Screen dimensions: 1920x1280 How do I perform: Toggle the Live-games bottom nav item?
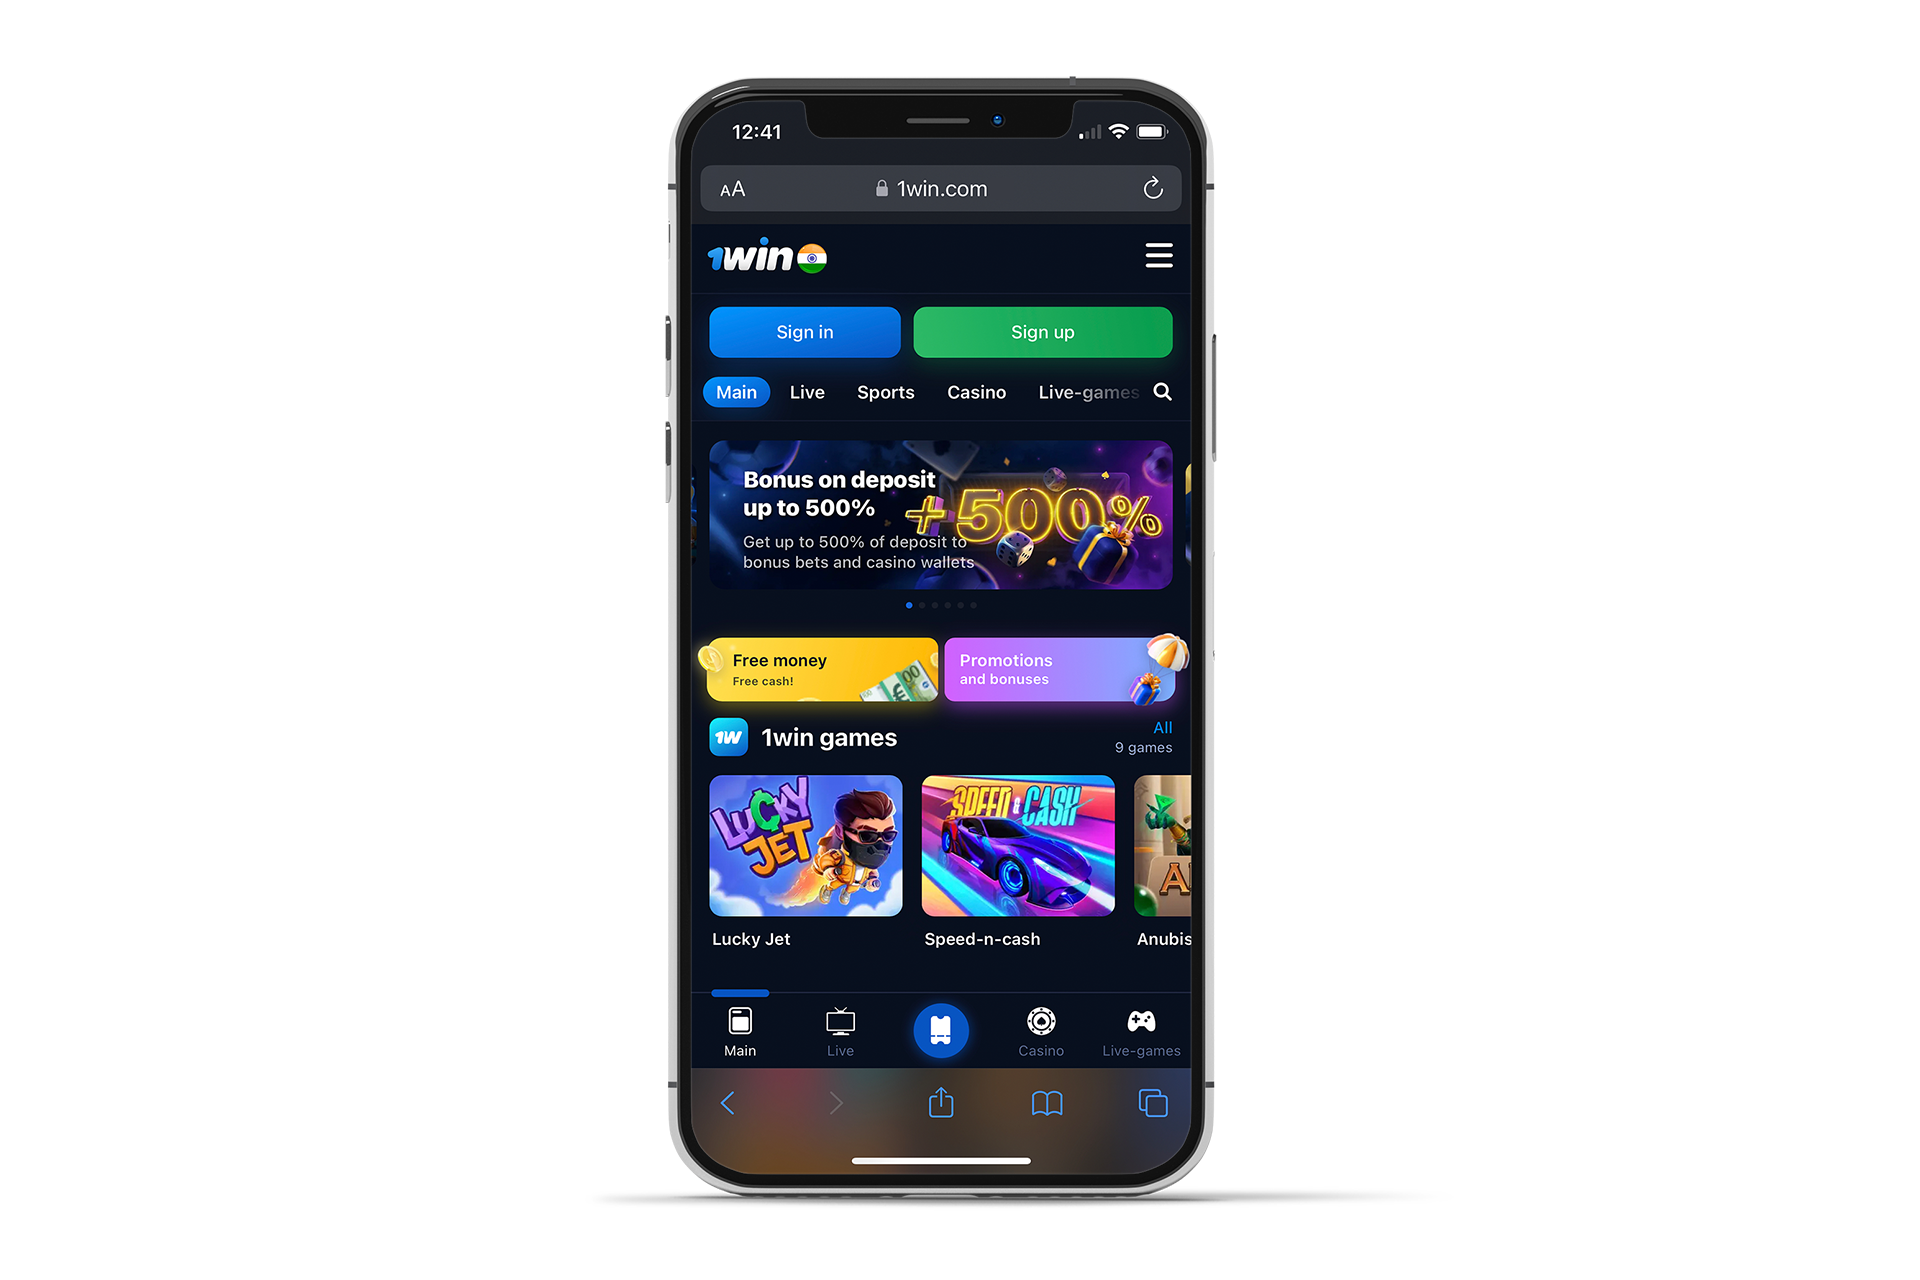point(1141,1031)
